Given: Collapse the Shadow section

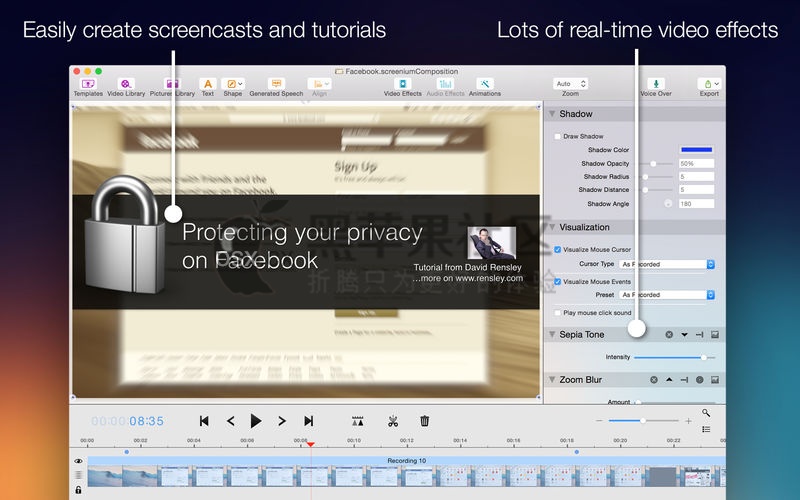Looking at the screenshot, I should tap(552, 114).
